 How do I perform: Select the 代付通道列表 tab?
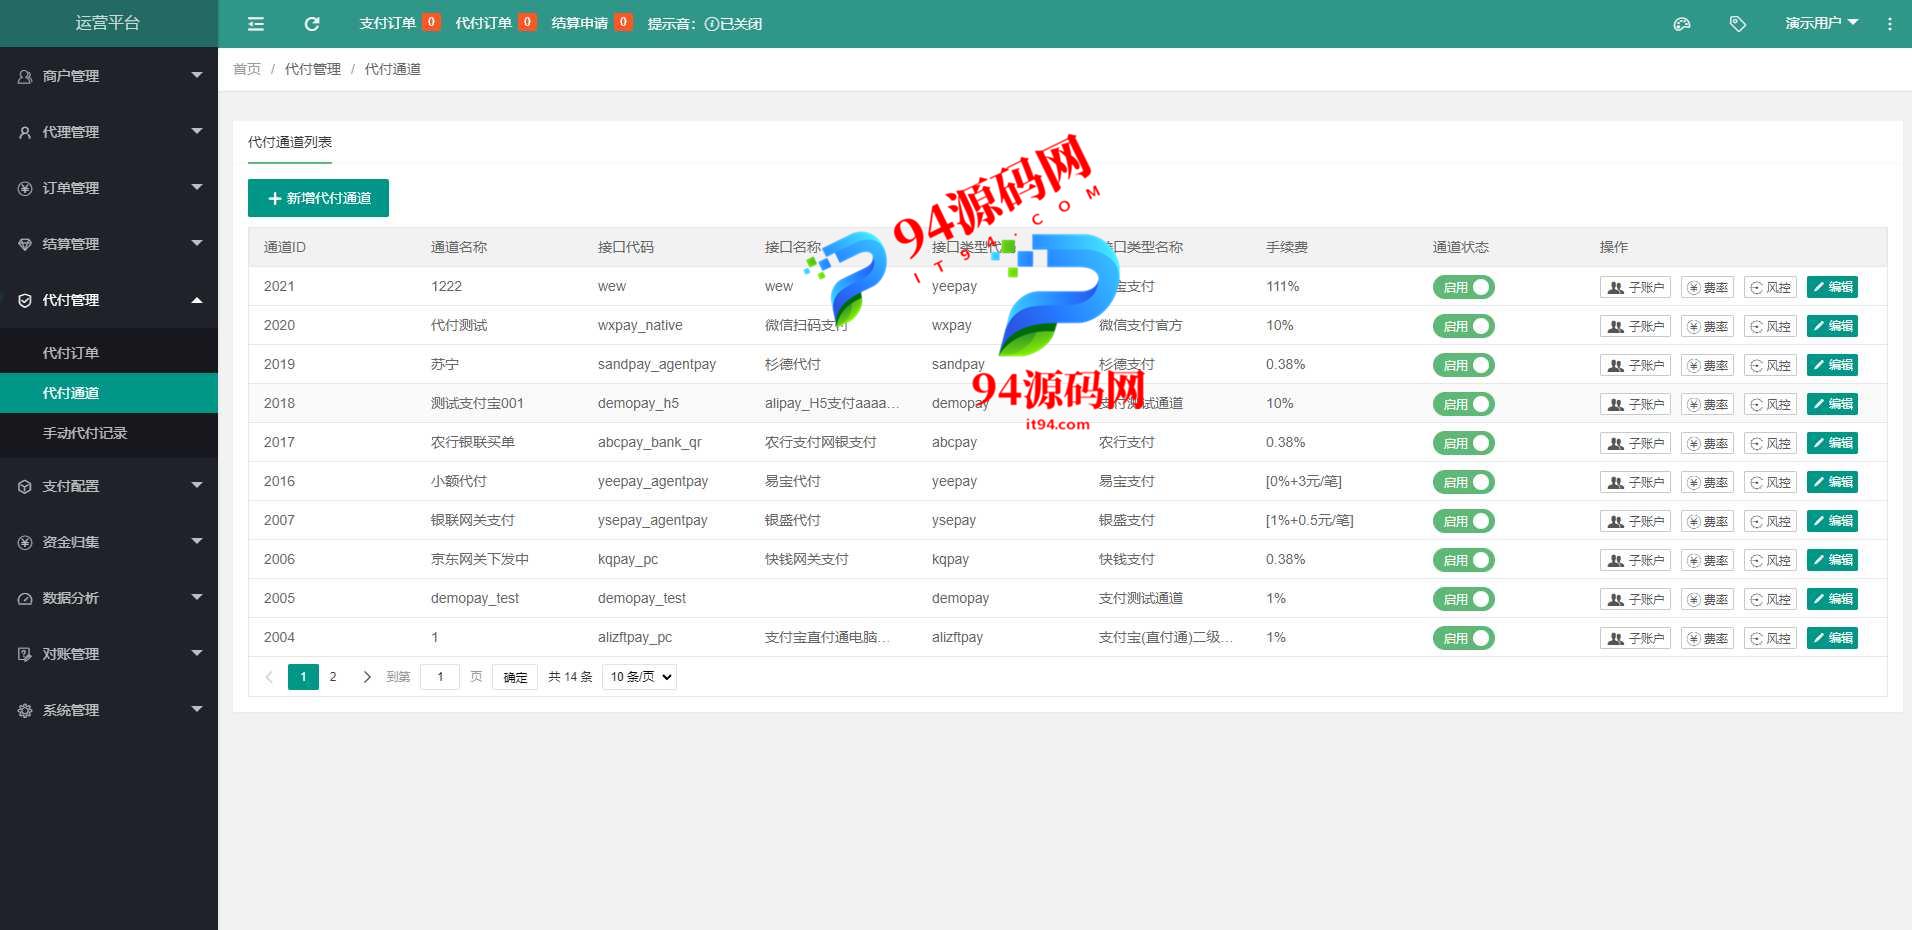[x=290, y=142]
